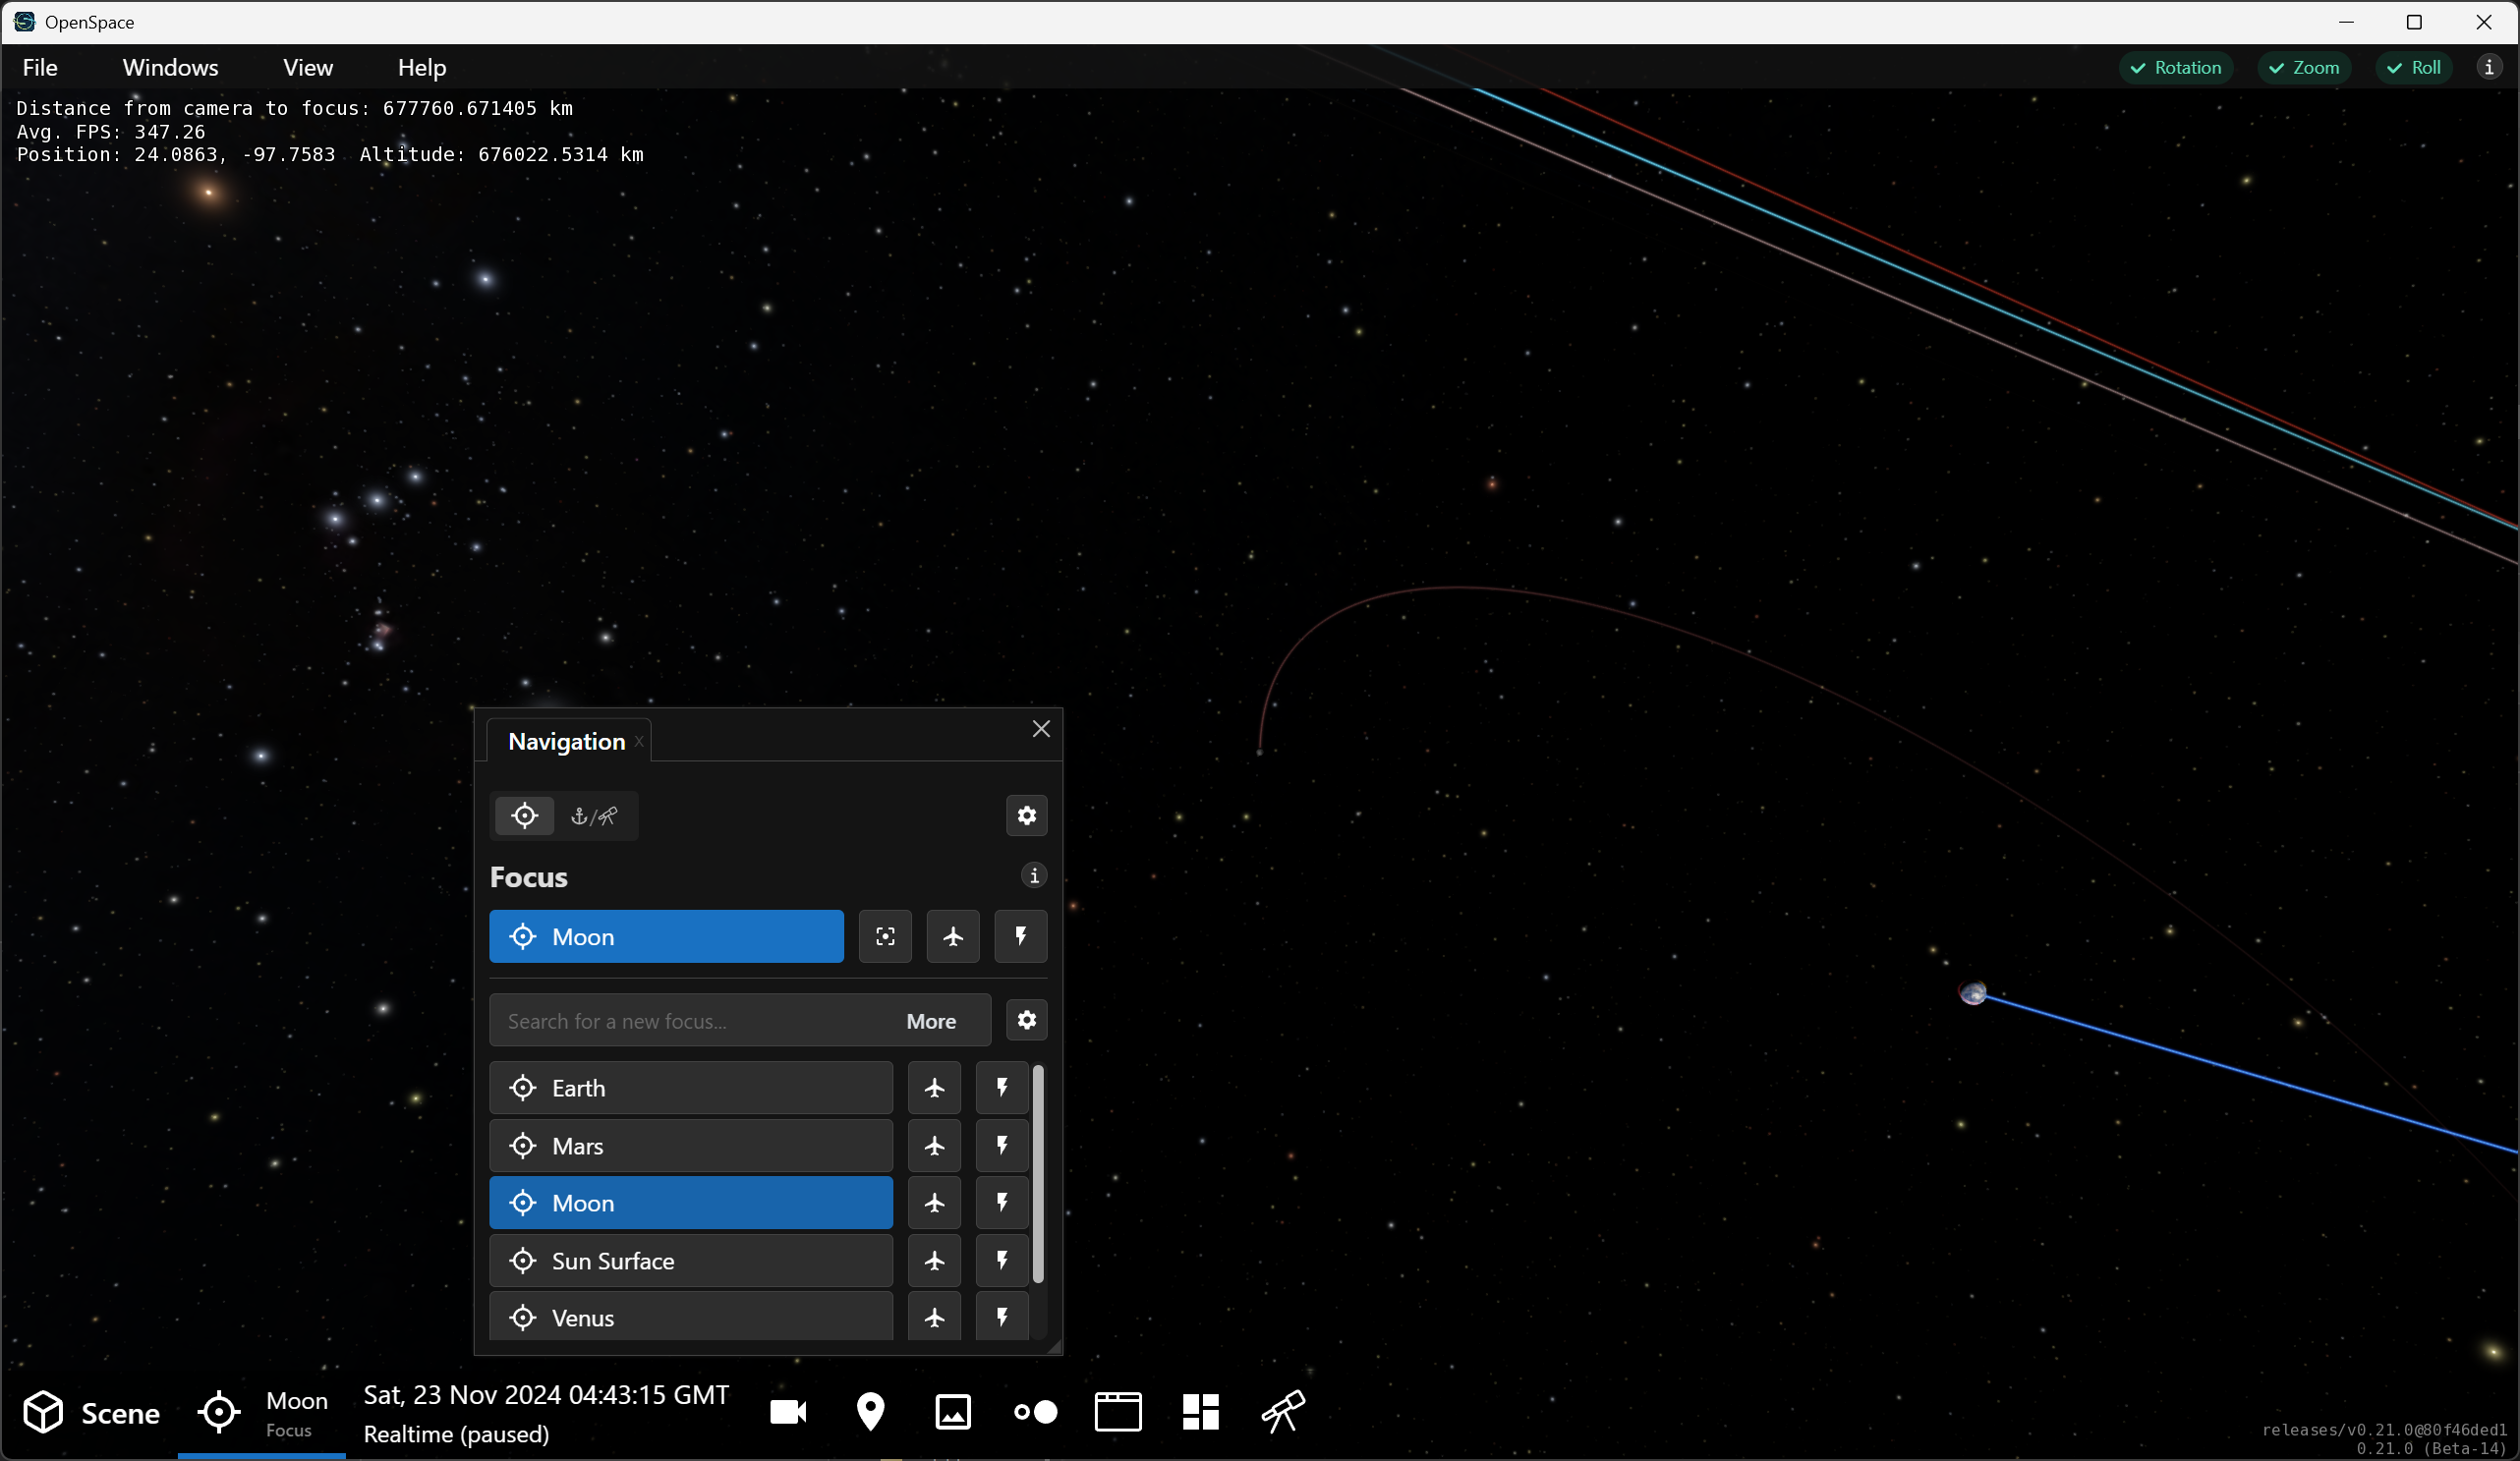Open the View menu

pyautogui.click(x=308, y=67)
